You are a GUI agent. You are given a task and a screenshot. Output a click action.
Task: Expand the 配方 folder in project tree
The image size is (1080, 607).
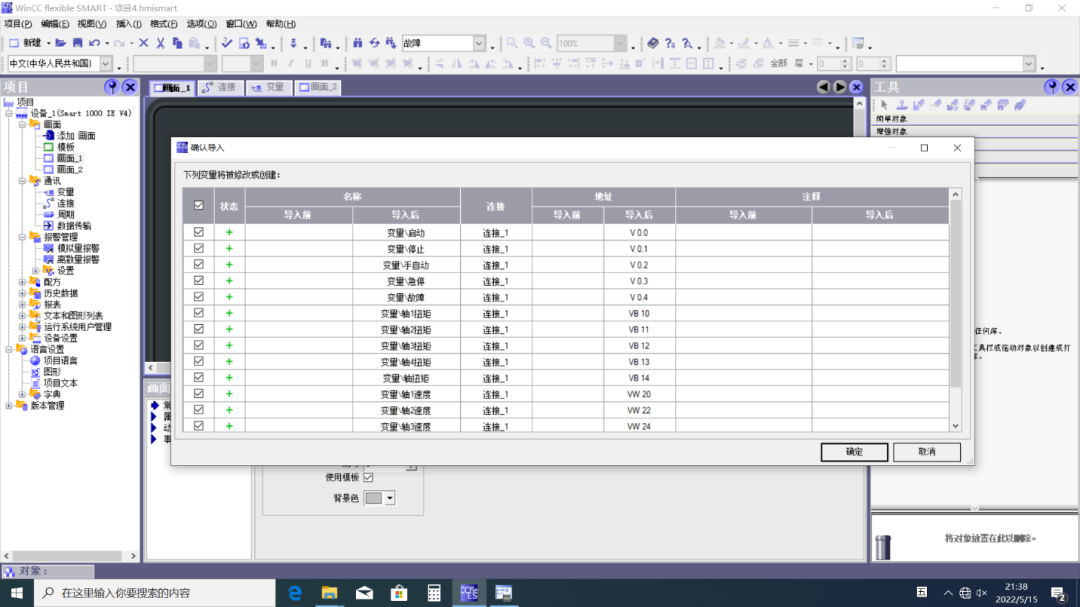[x=22, y=282]
